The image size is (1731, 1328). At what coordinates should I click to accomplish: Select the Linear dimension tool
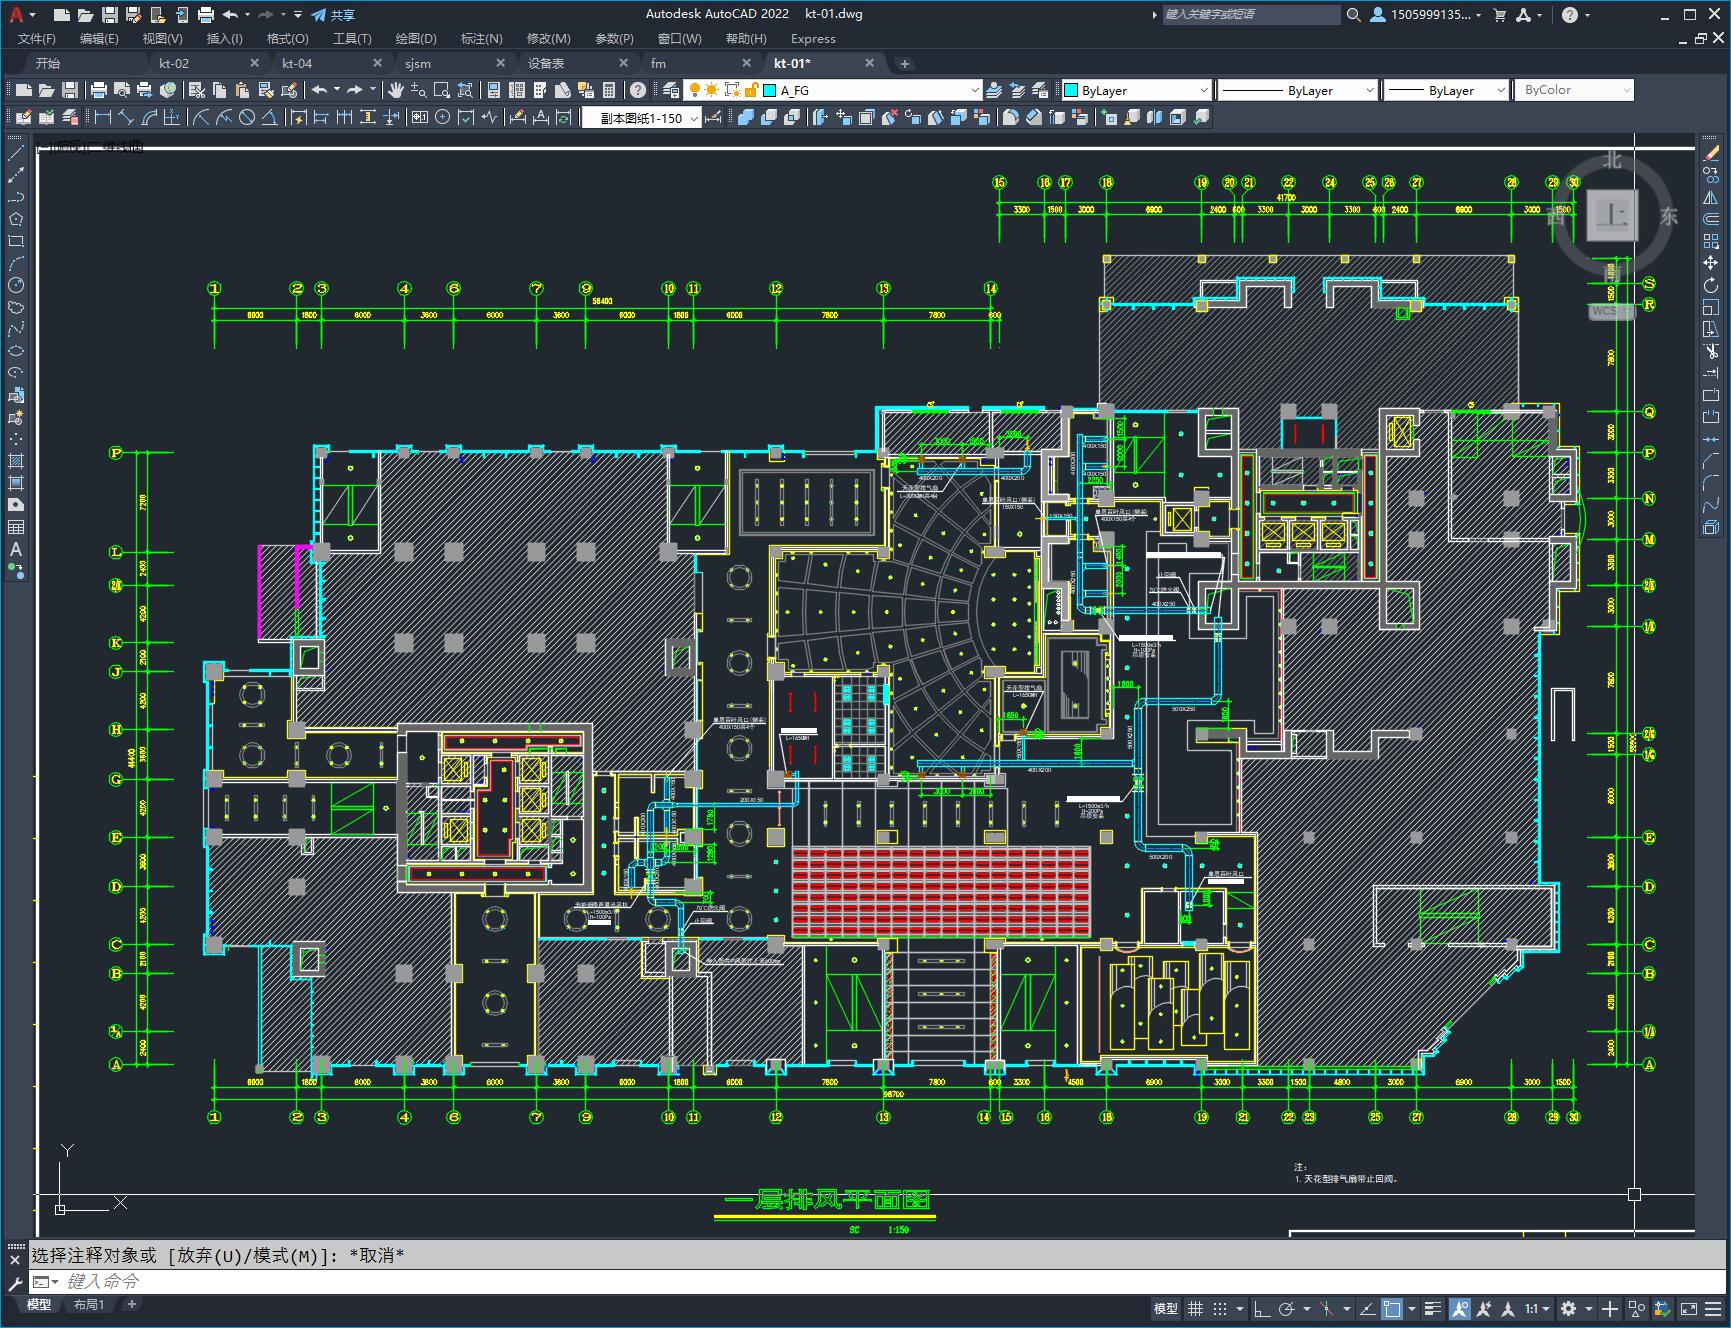point(102,117)
